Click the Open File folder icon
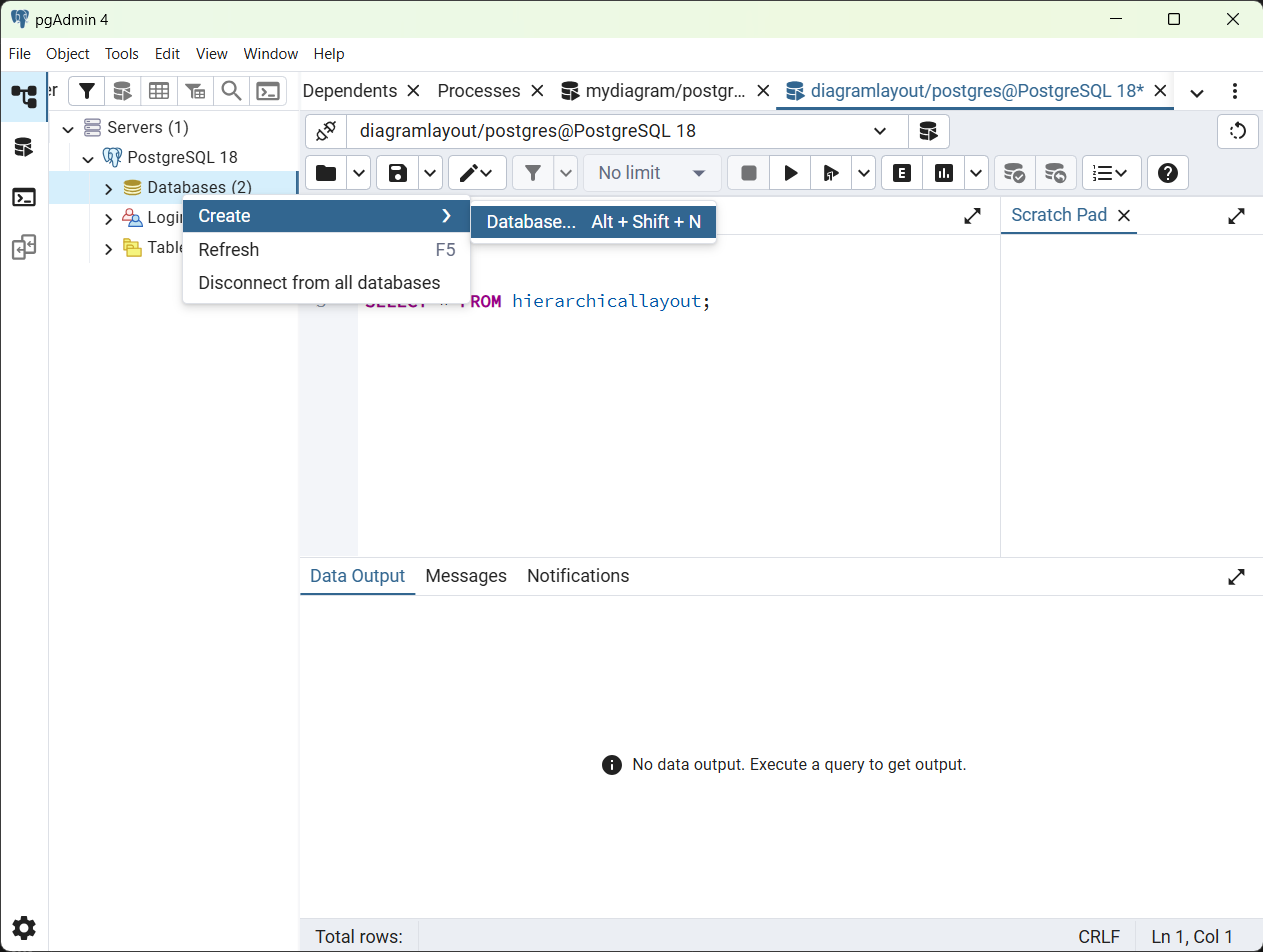 pos(326,173)
